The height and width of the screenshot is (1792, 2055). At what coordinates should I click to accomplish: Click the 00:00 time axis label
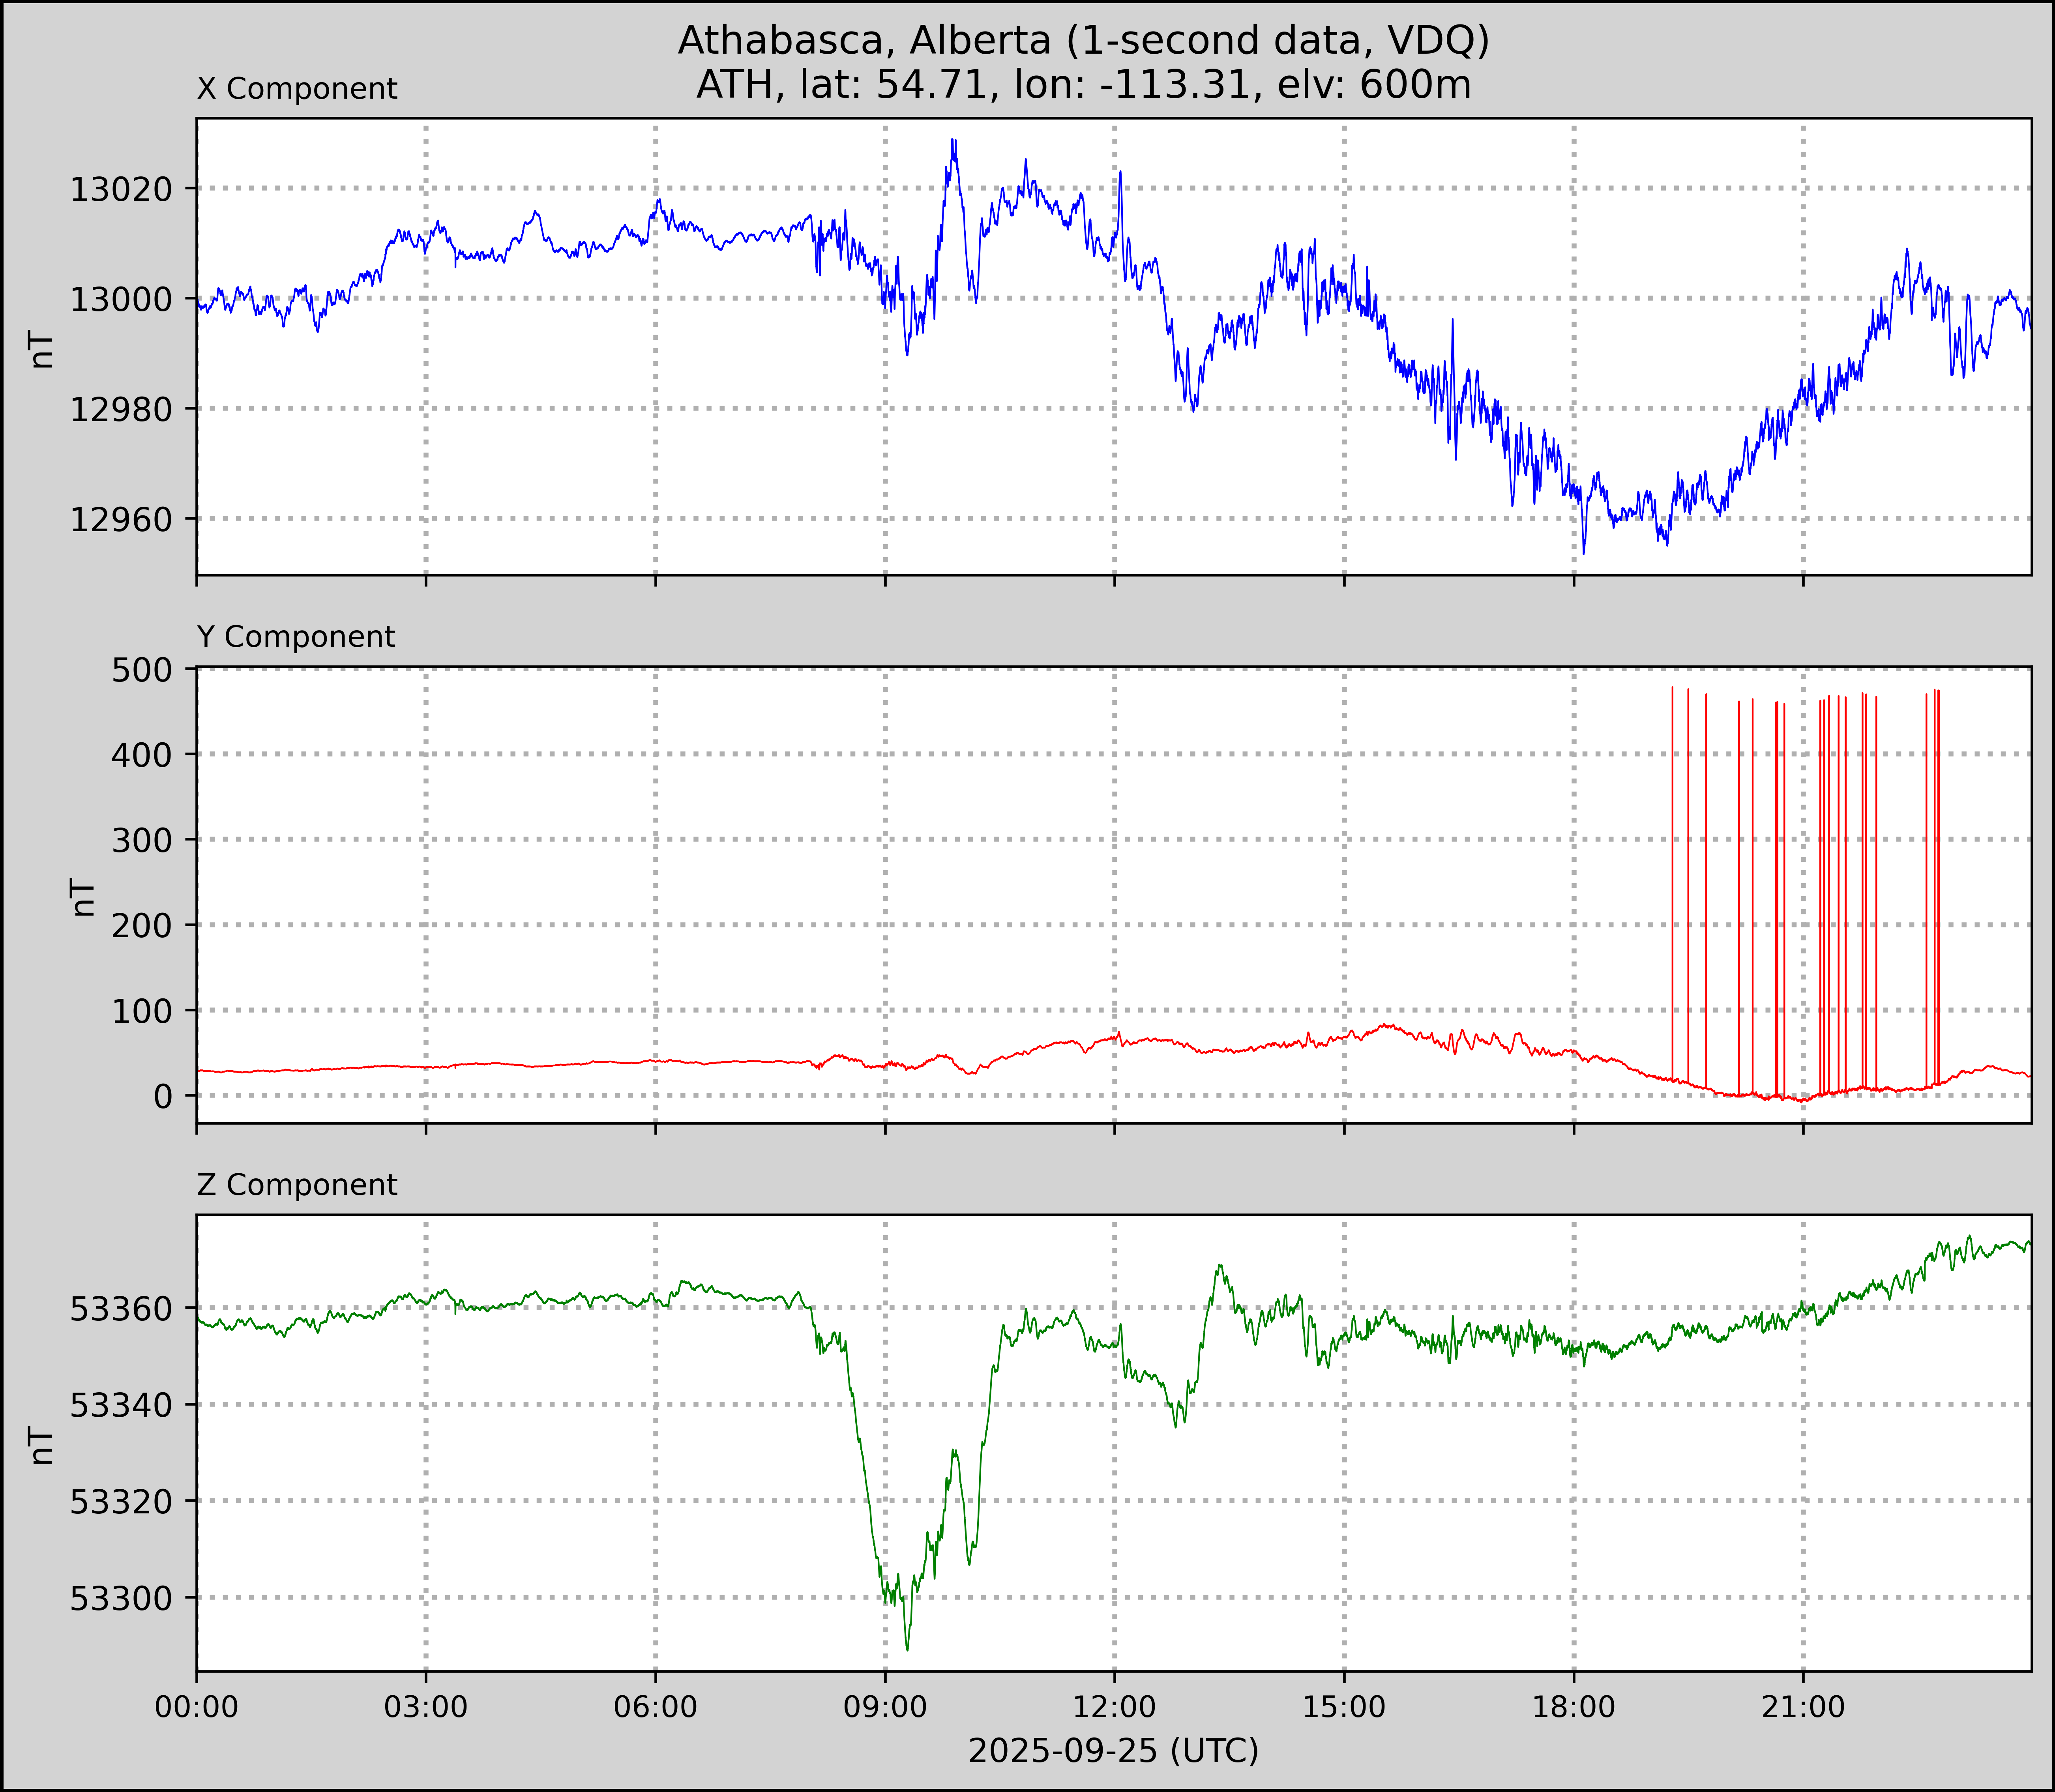pyautogui.click(x=197, y=1706)
